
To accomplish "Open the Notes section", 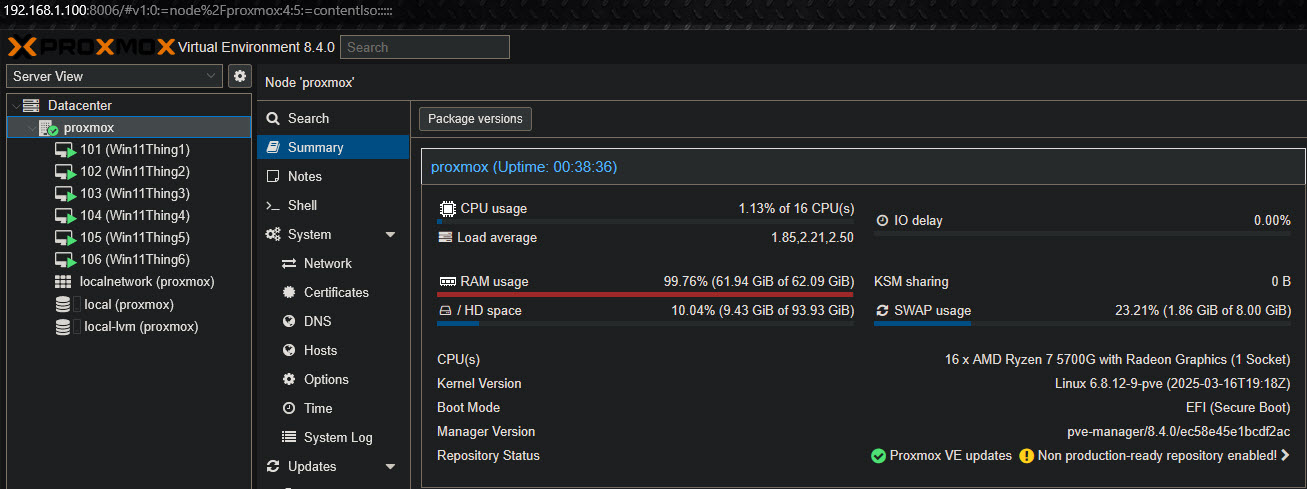I will tap(333, 176).
